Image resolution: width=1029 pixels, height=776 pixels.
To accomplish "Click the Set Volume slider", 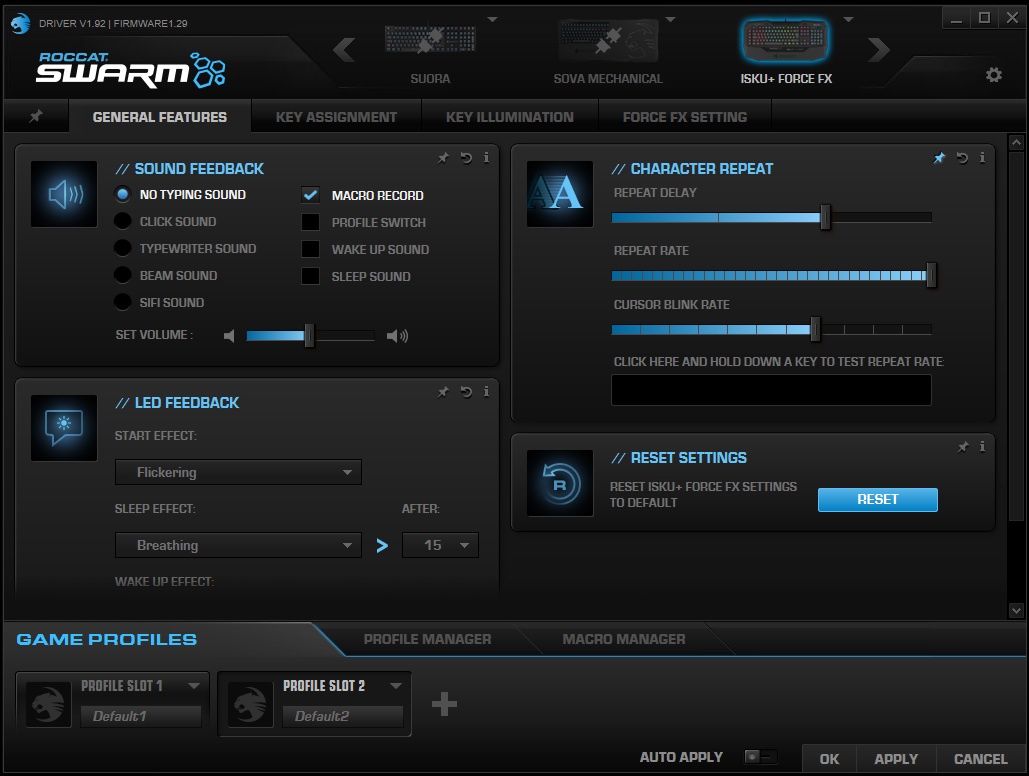I will 310,336.
